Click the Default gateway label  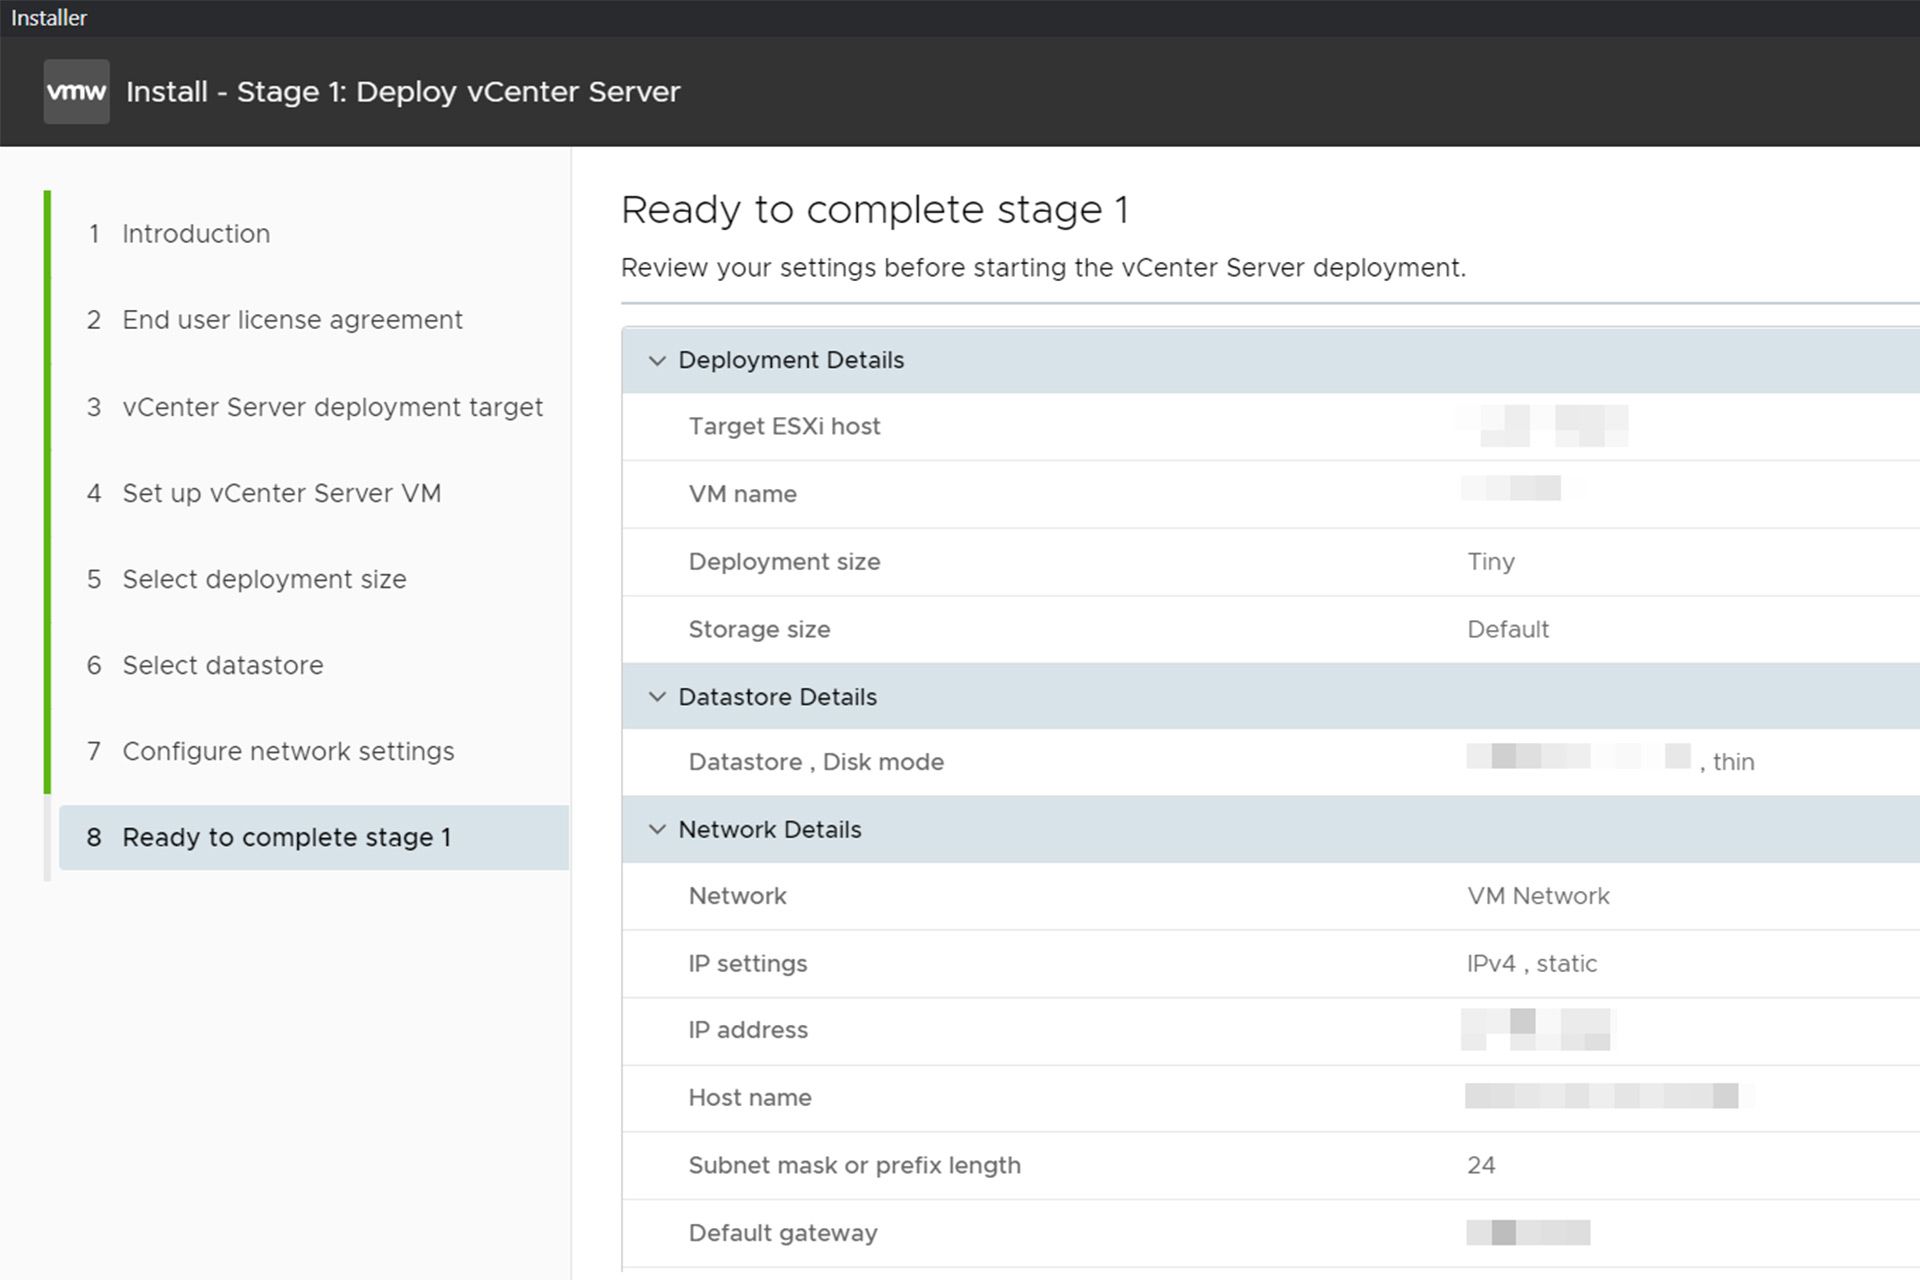tap(783, 1233)
